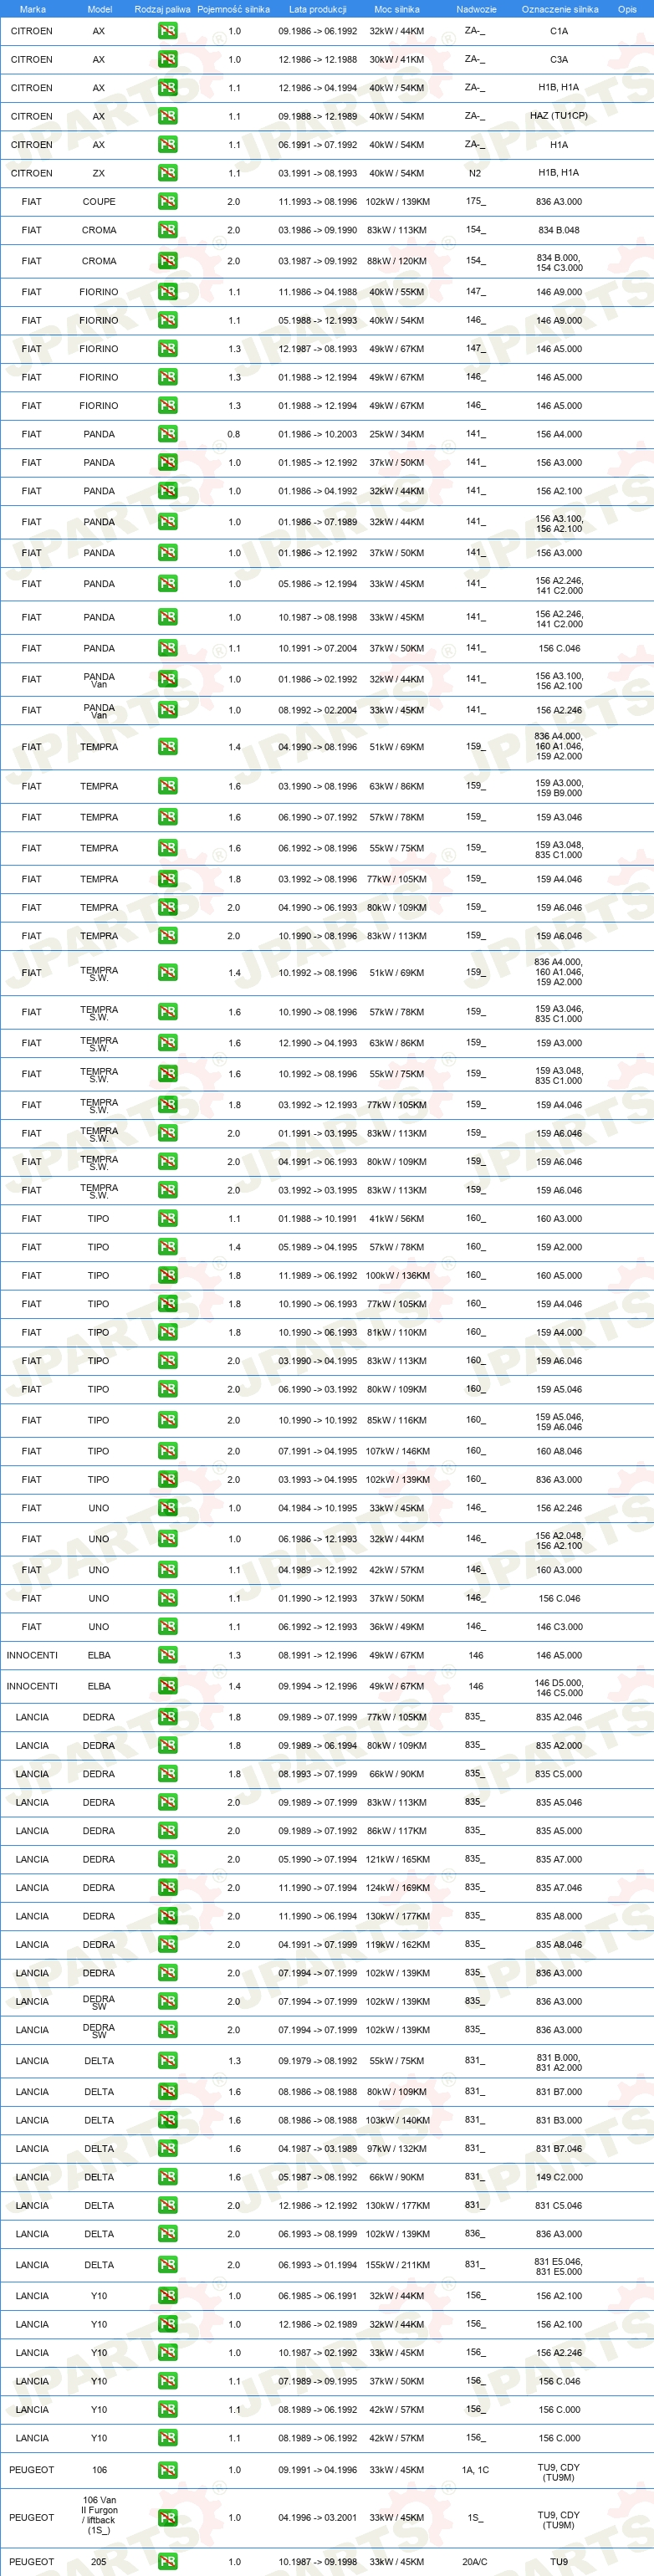Click fuel icon in TIPO 107kW / 146KM row
Screen dimensions: 654x2576
tap(167, 1451)
